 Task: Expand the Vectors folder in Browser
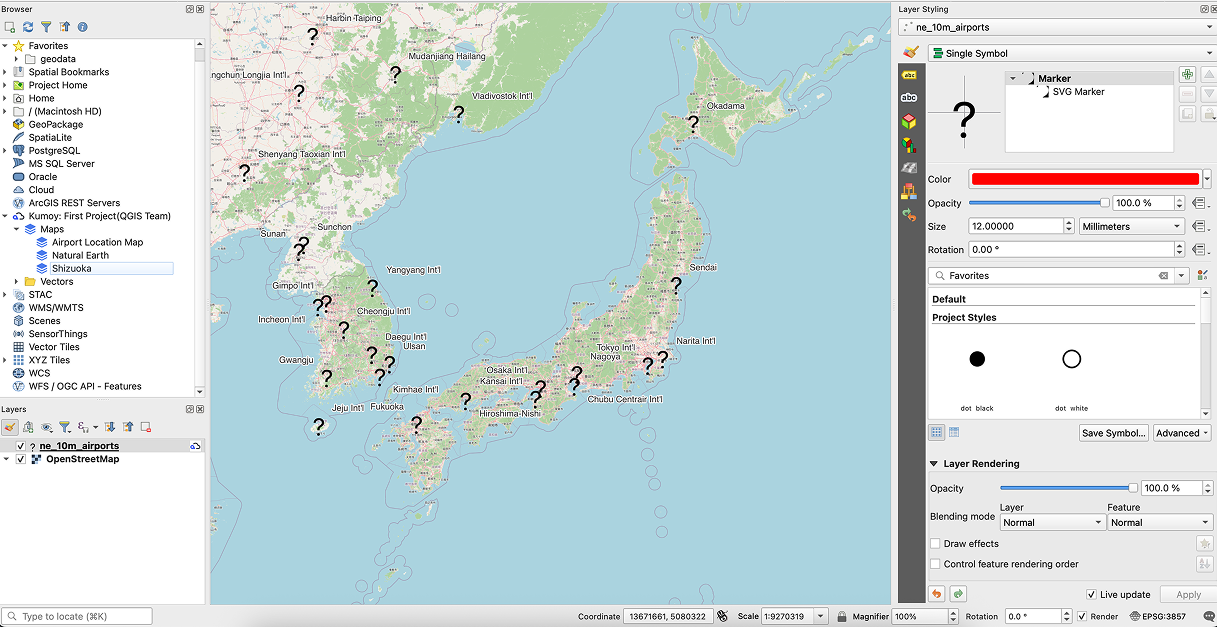pyautogui.click(x=16, y=282)
